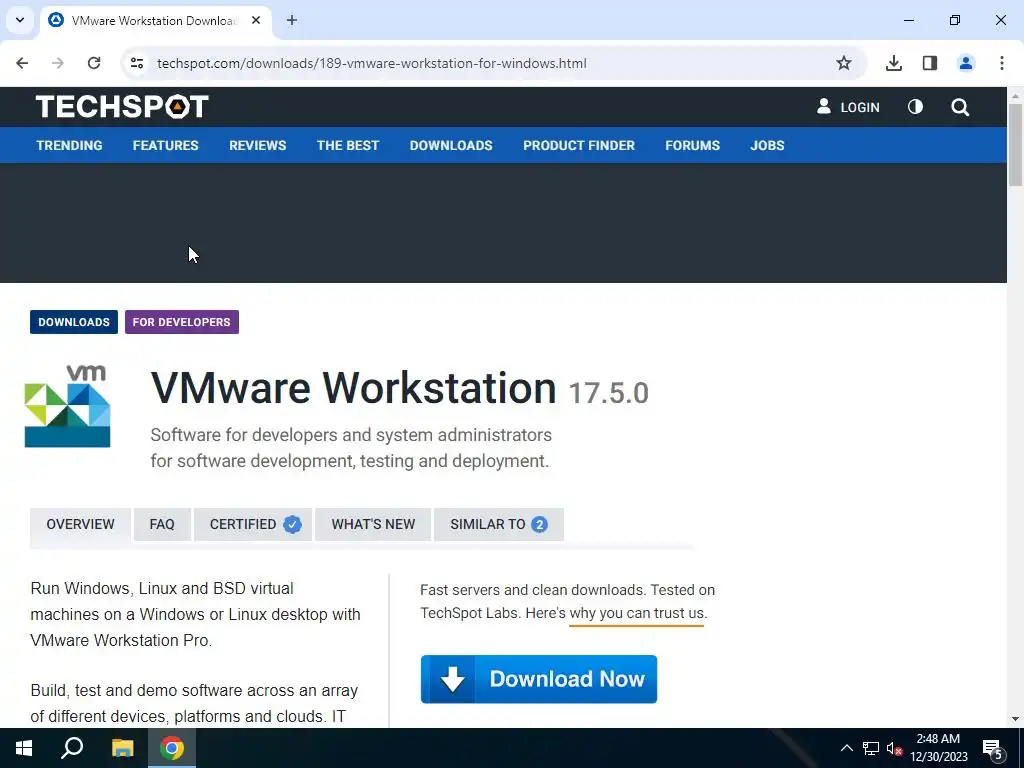Reload the page with the refresh icon
Image resolution: width=1024 pixels, height=768 pixels.
94,63
